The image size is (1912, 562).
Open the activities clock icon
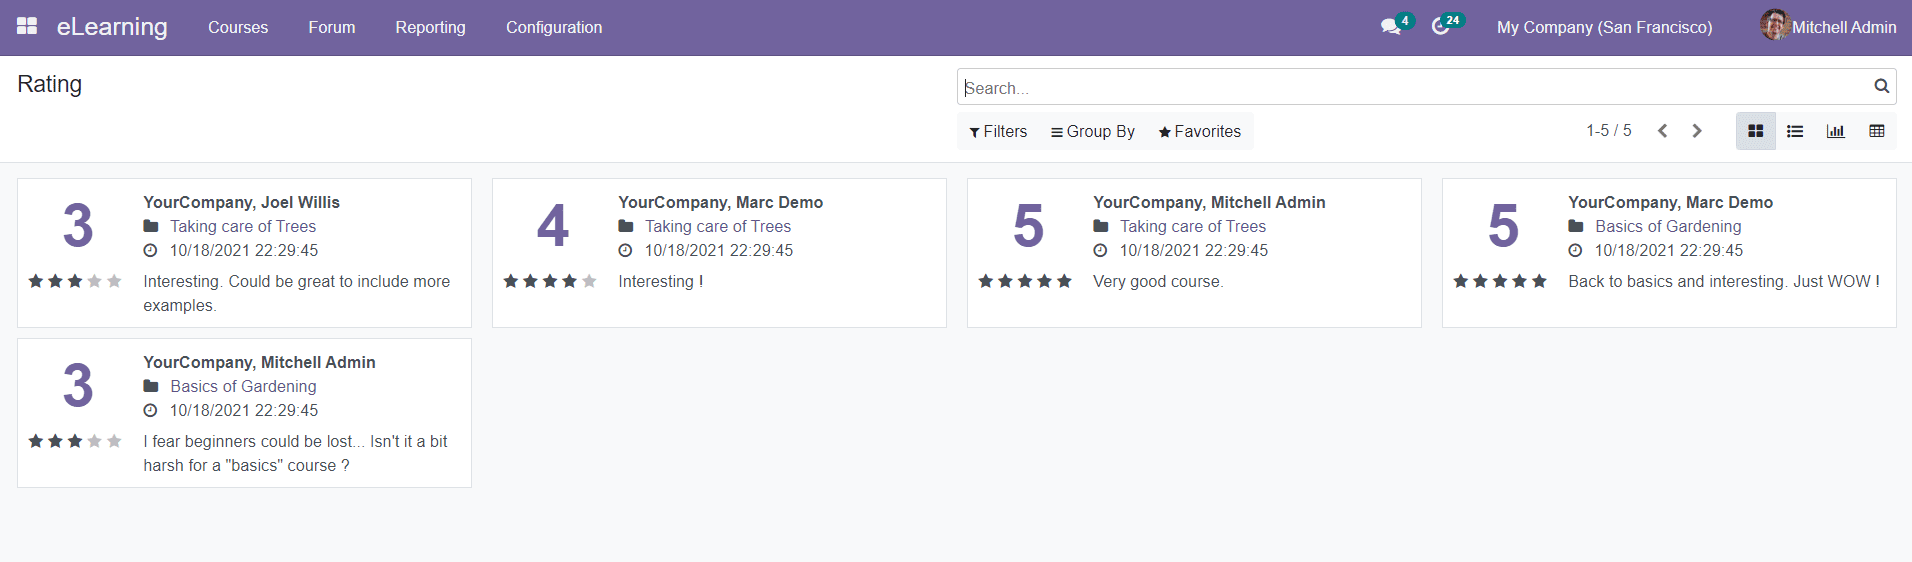(x=1440, y=27)
